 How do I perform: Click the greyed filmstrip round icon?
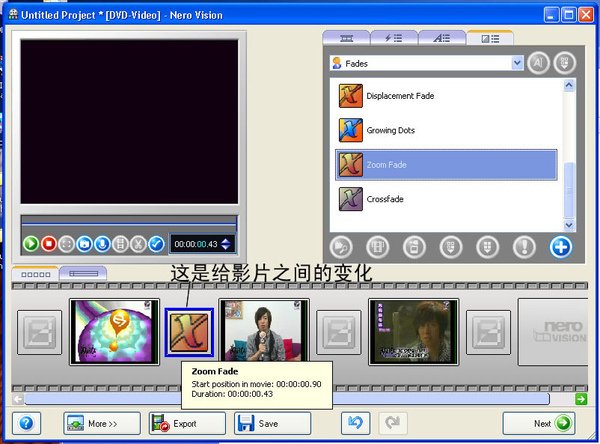pos(377,247)
